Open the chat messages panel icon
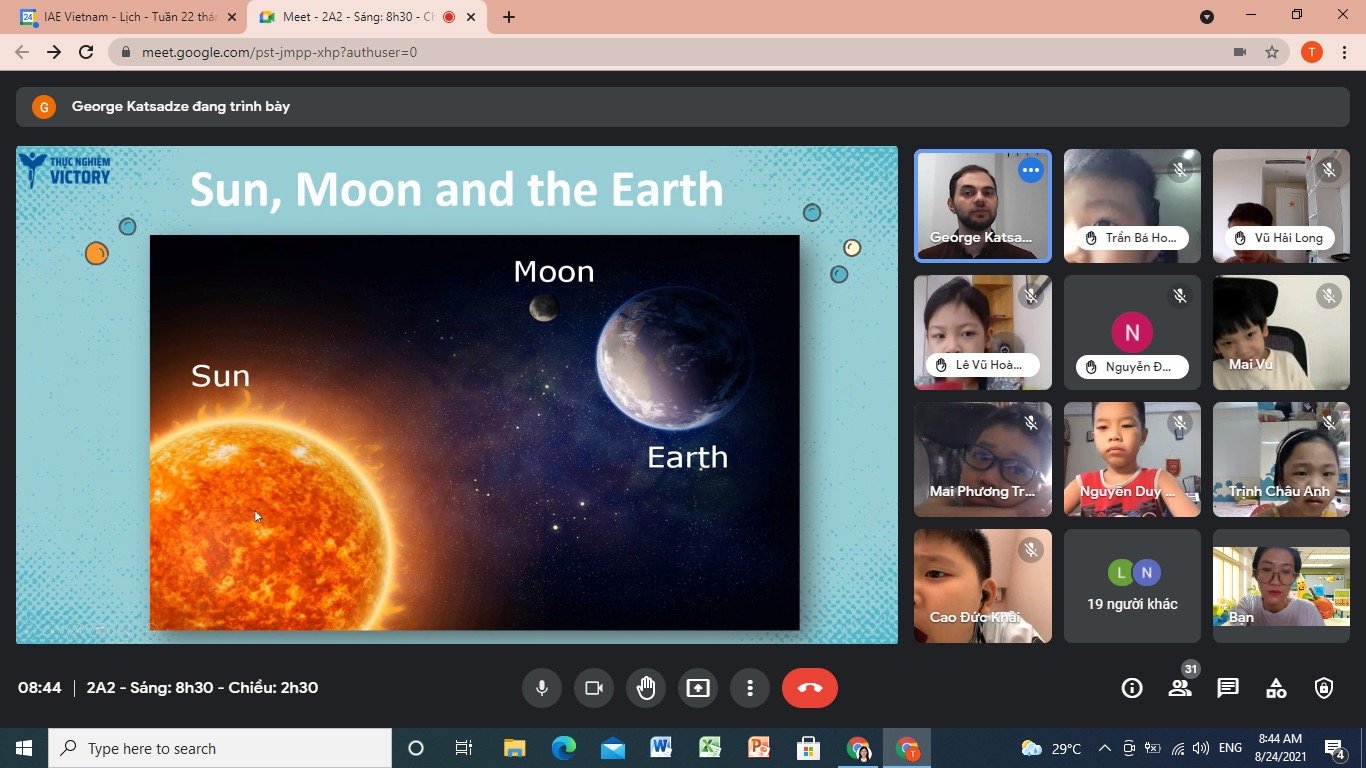The width and height of the screenshot is (1366, 768). click(x=1228, y=688)
